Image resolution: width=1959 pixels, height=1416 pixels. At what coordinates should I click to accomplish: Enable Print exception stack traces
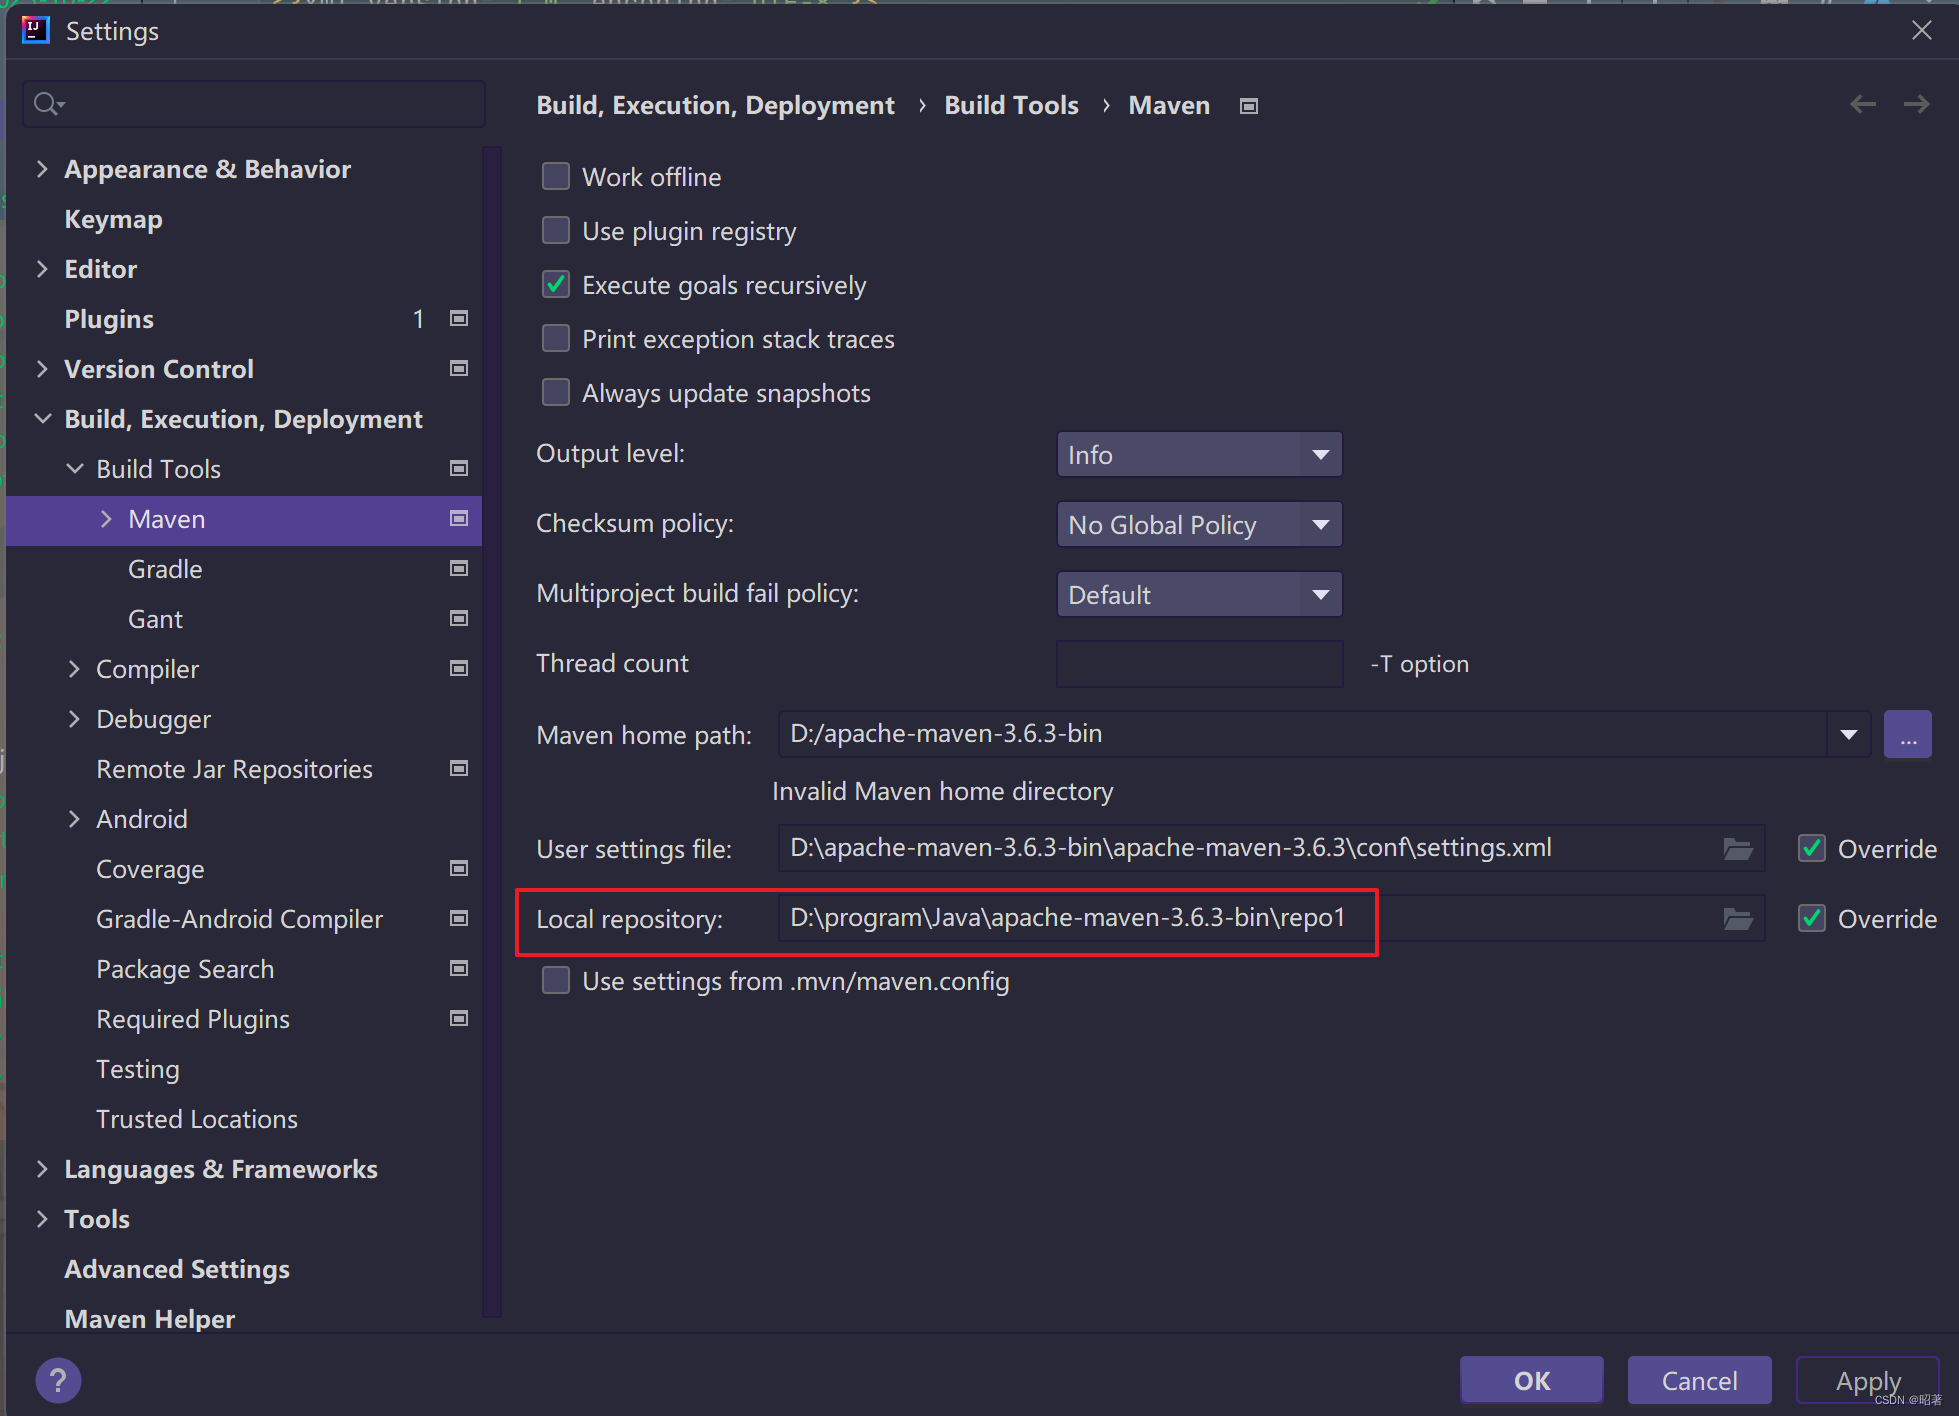[x=556, y=339]
